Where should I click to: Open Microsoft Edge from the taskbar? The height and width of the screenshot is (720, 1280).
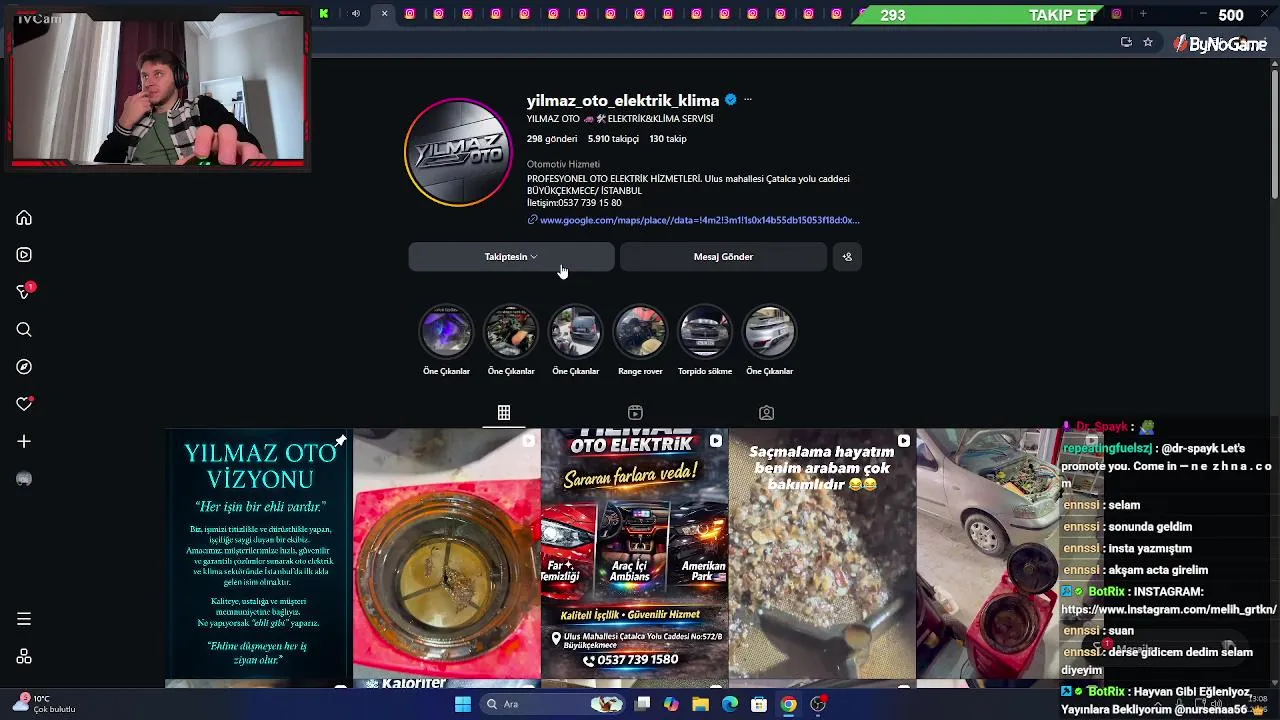(730, 704)
